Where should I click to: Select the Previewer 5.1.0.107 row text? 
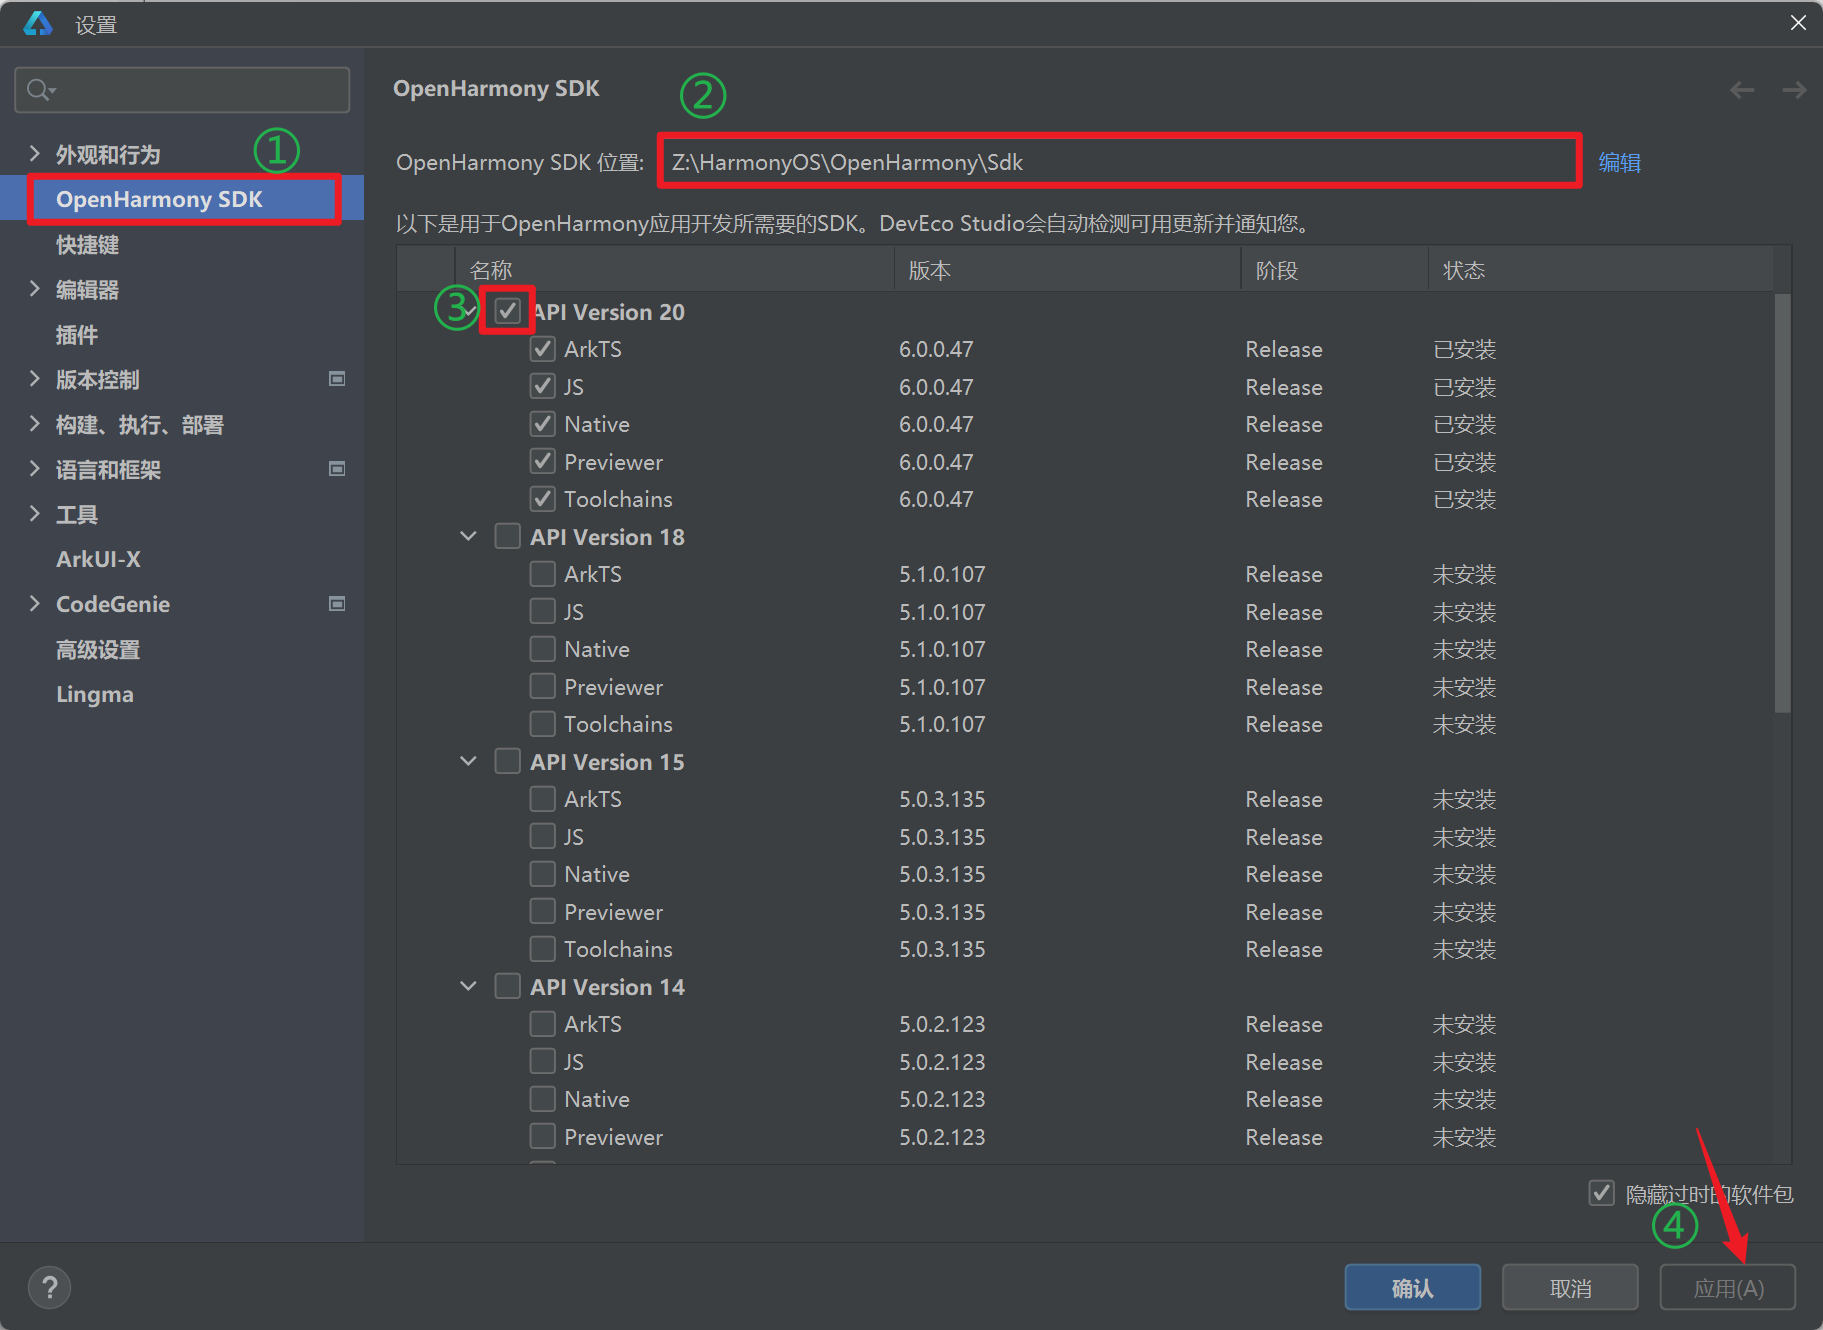[613, 687]
